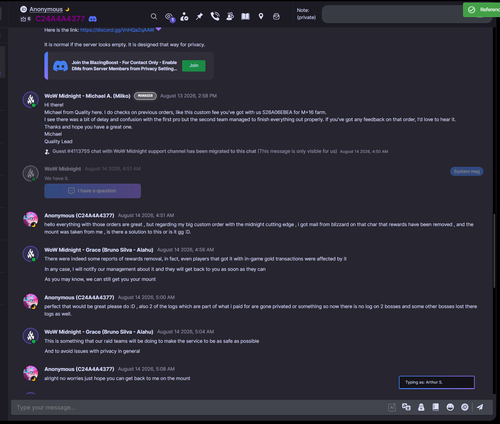Click the message 'As you may know, we can still get you your mount'
Viewport: 500px width, 424px height.
(x=100, y=279)
